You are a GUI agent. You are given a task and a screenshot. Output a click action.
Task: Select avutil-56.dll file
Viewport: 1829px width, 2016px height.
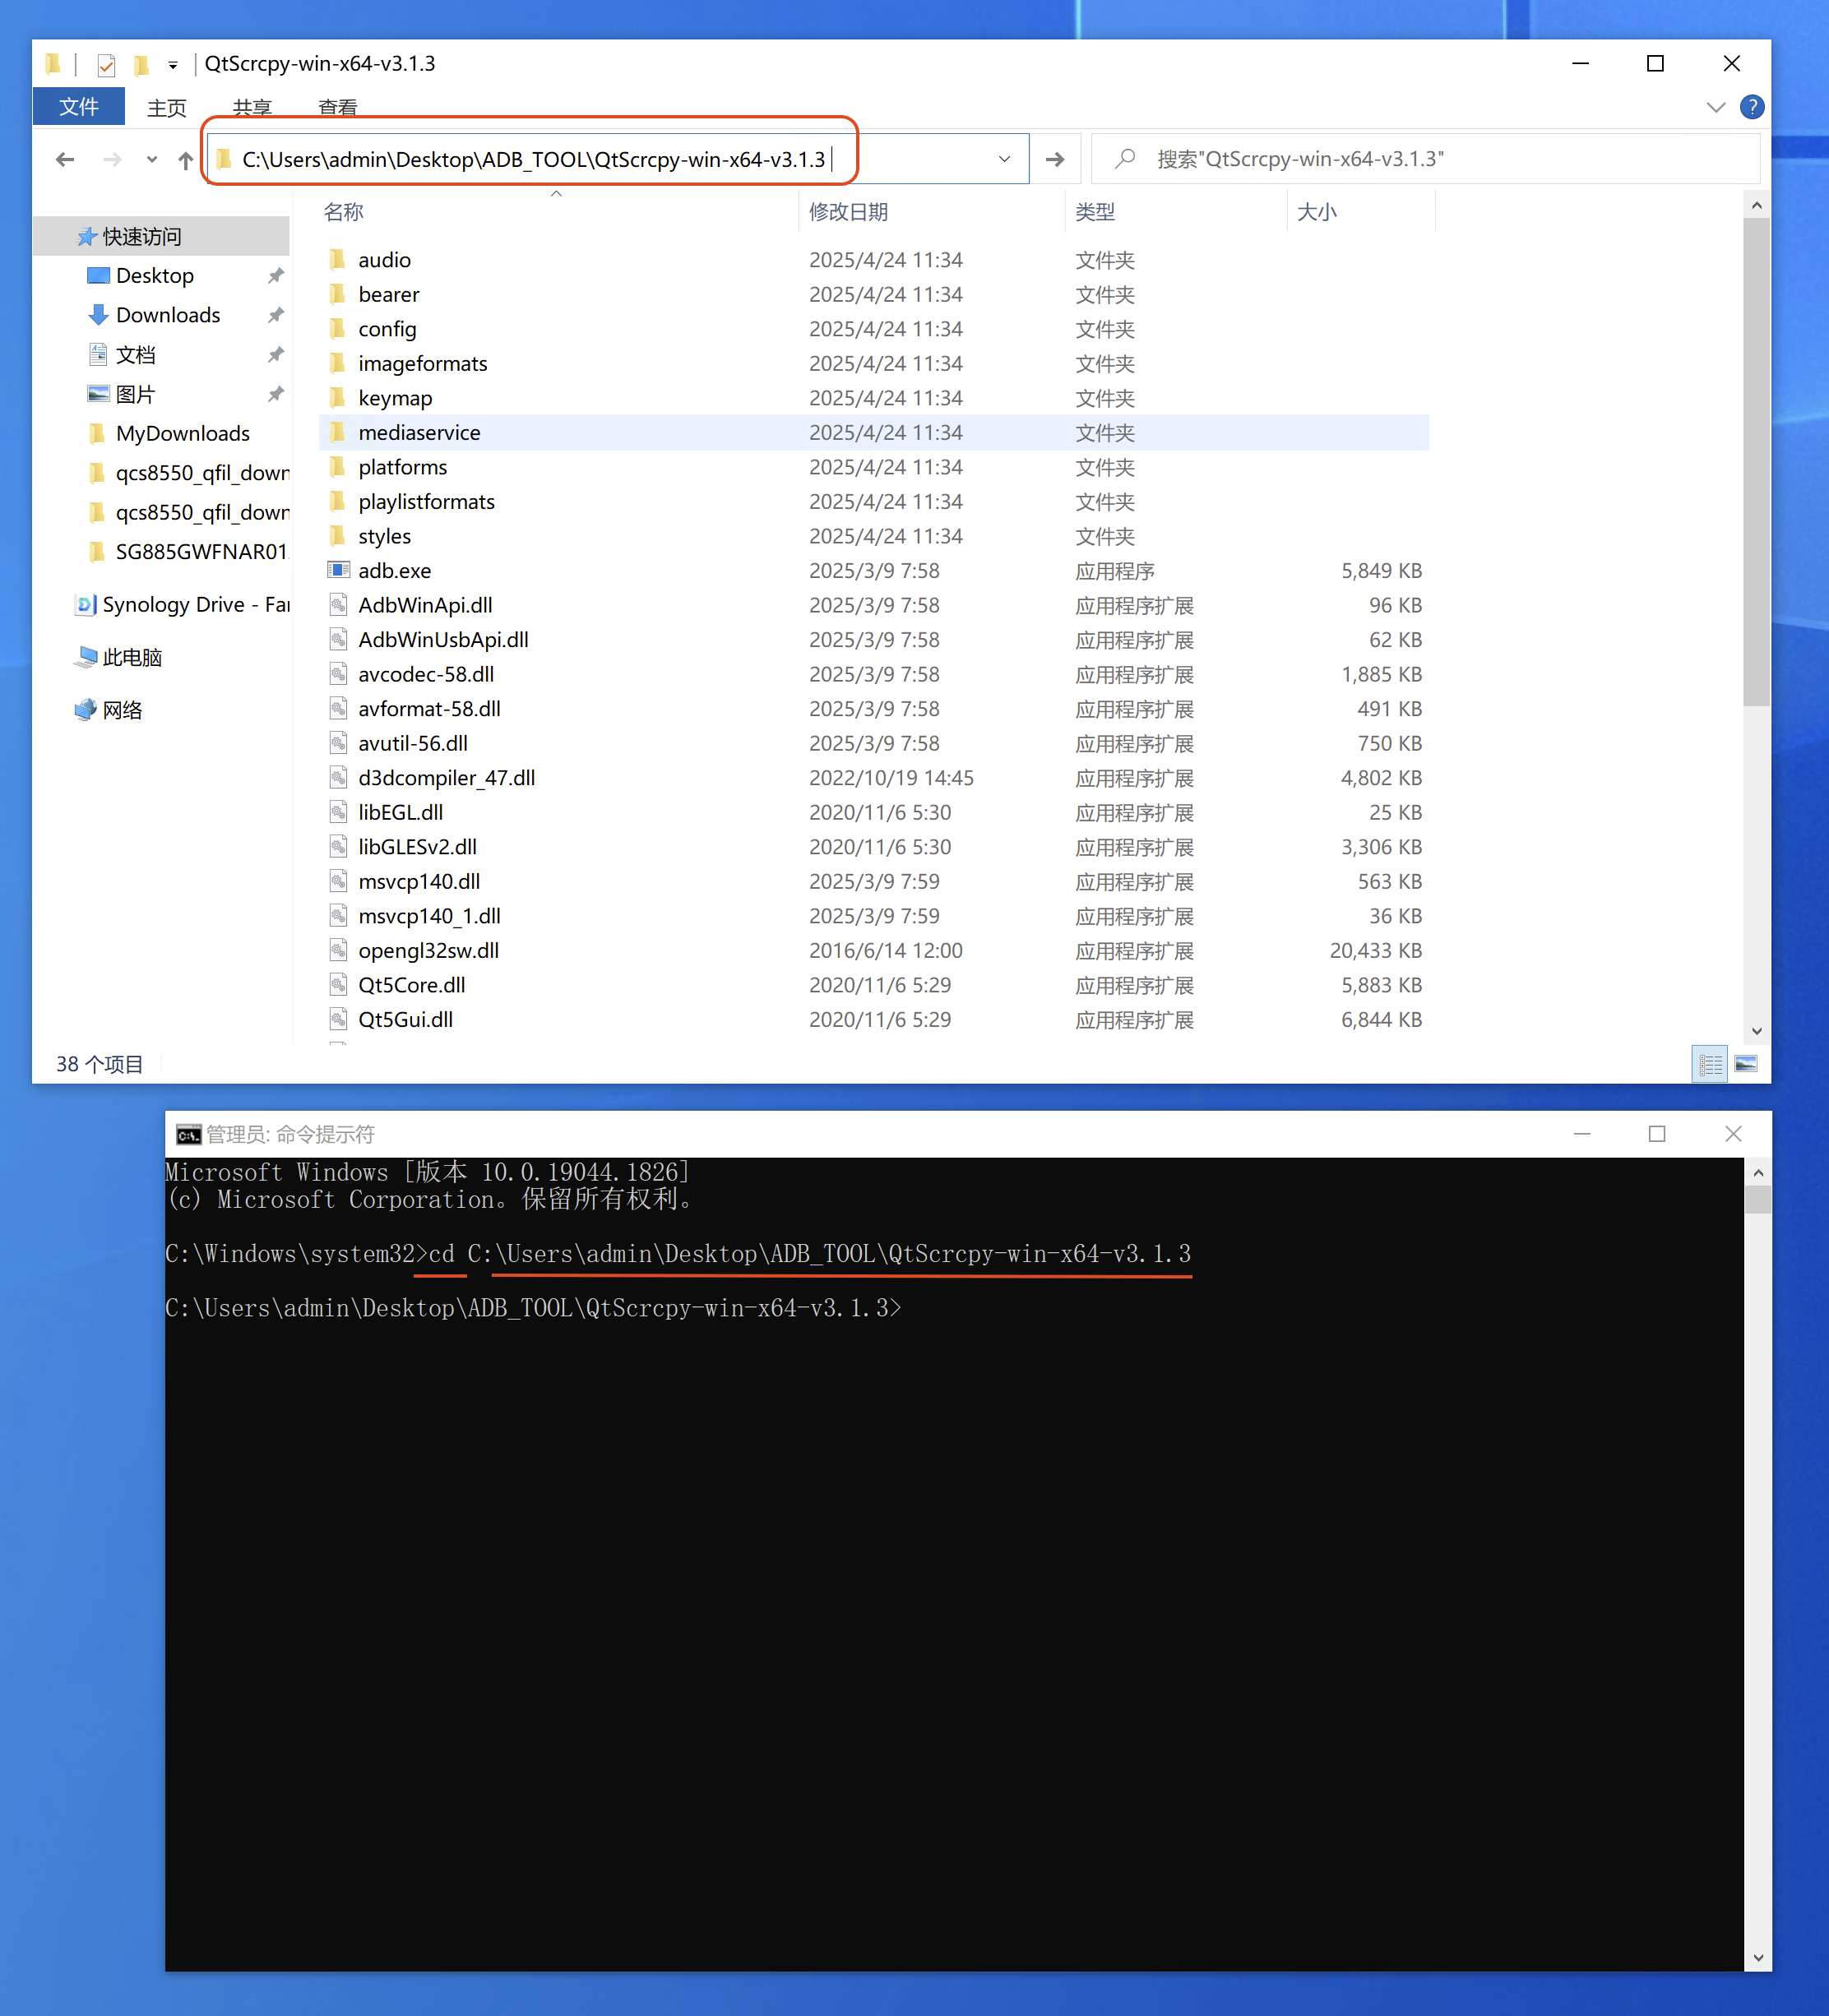(x=413, y=743)
